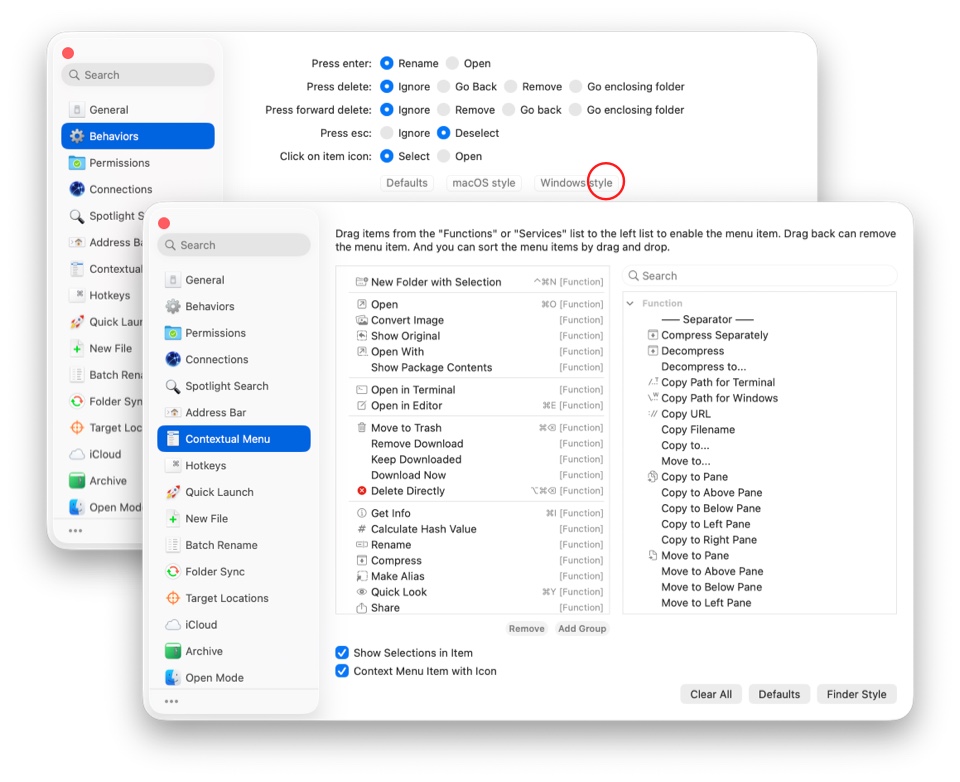Image resolution: width=960 pixels, height=782 pixels.
Task: Click the Spotlight Search magnifier icon
Action: (x=173, y=386)
